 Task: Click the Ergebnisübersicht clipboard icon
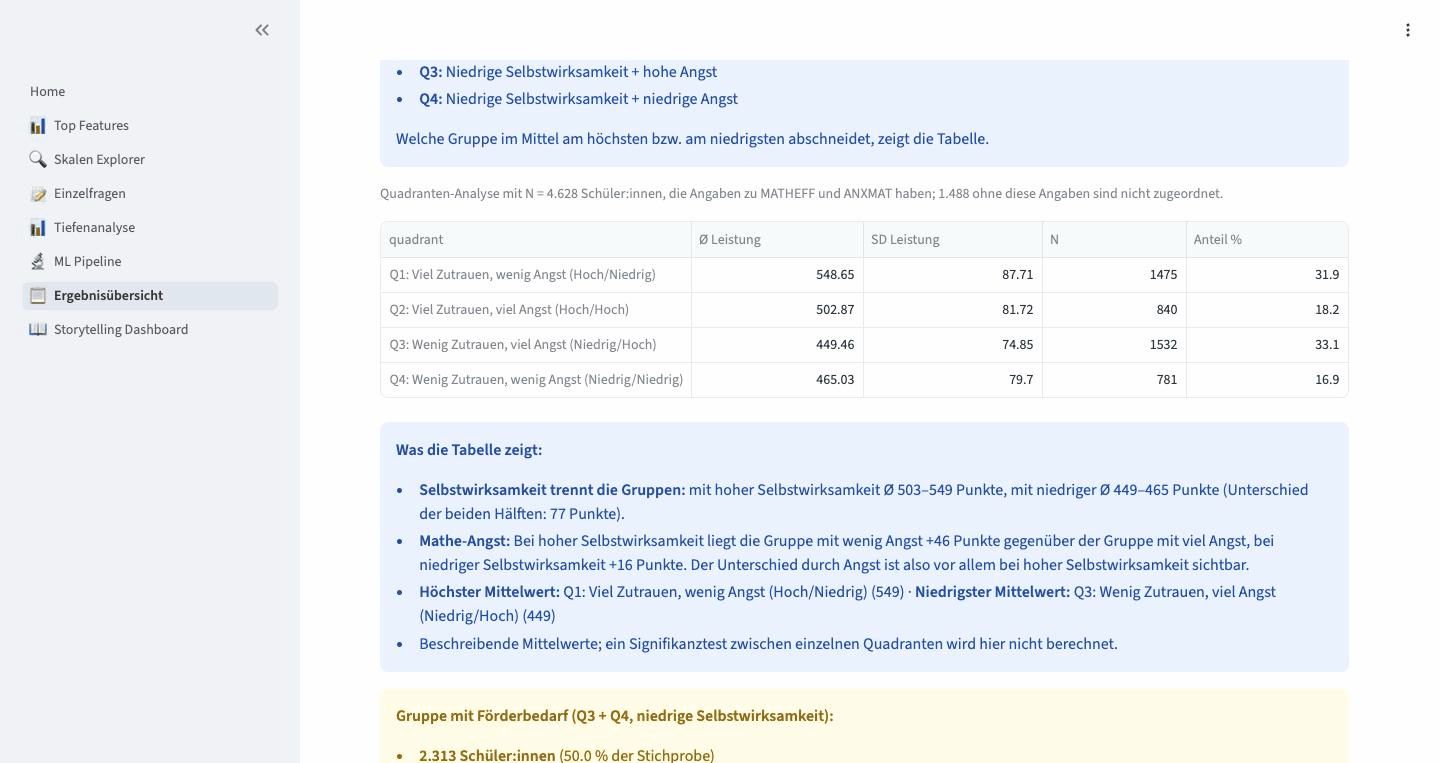38,296
